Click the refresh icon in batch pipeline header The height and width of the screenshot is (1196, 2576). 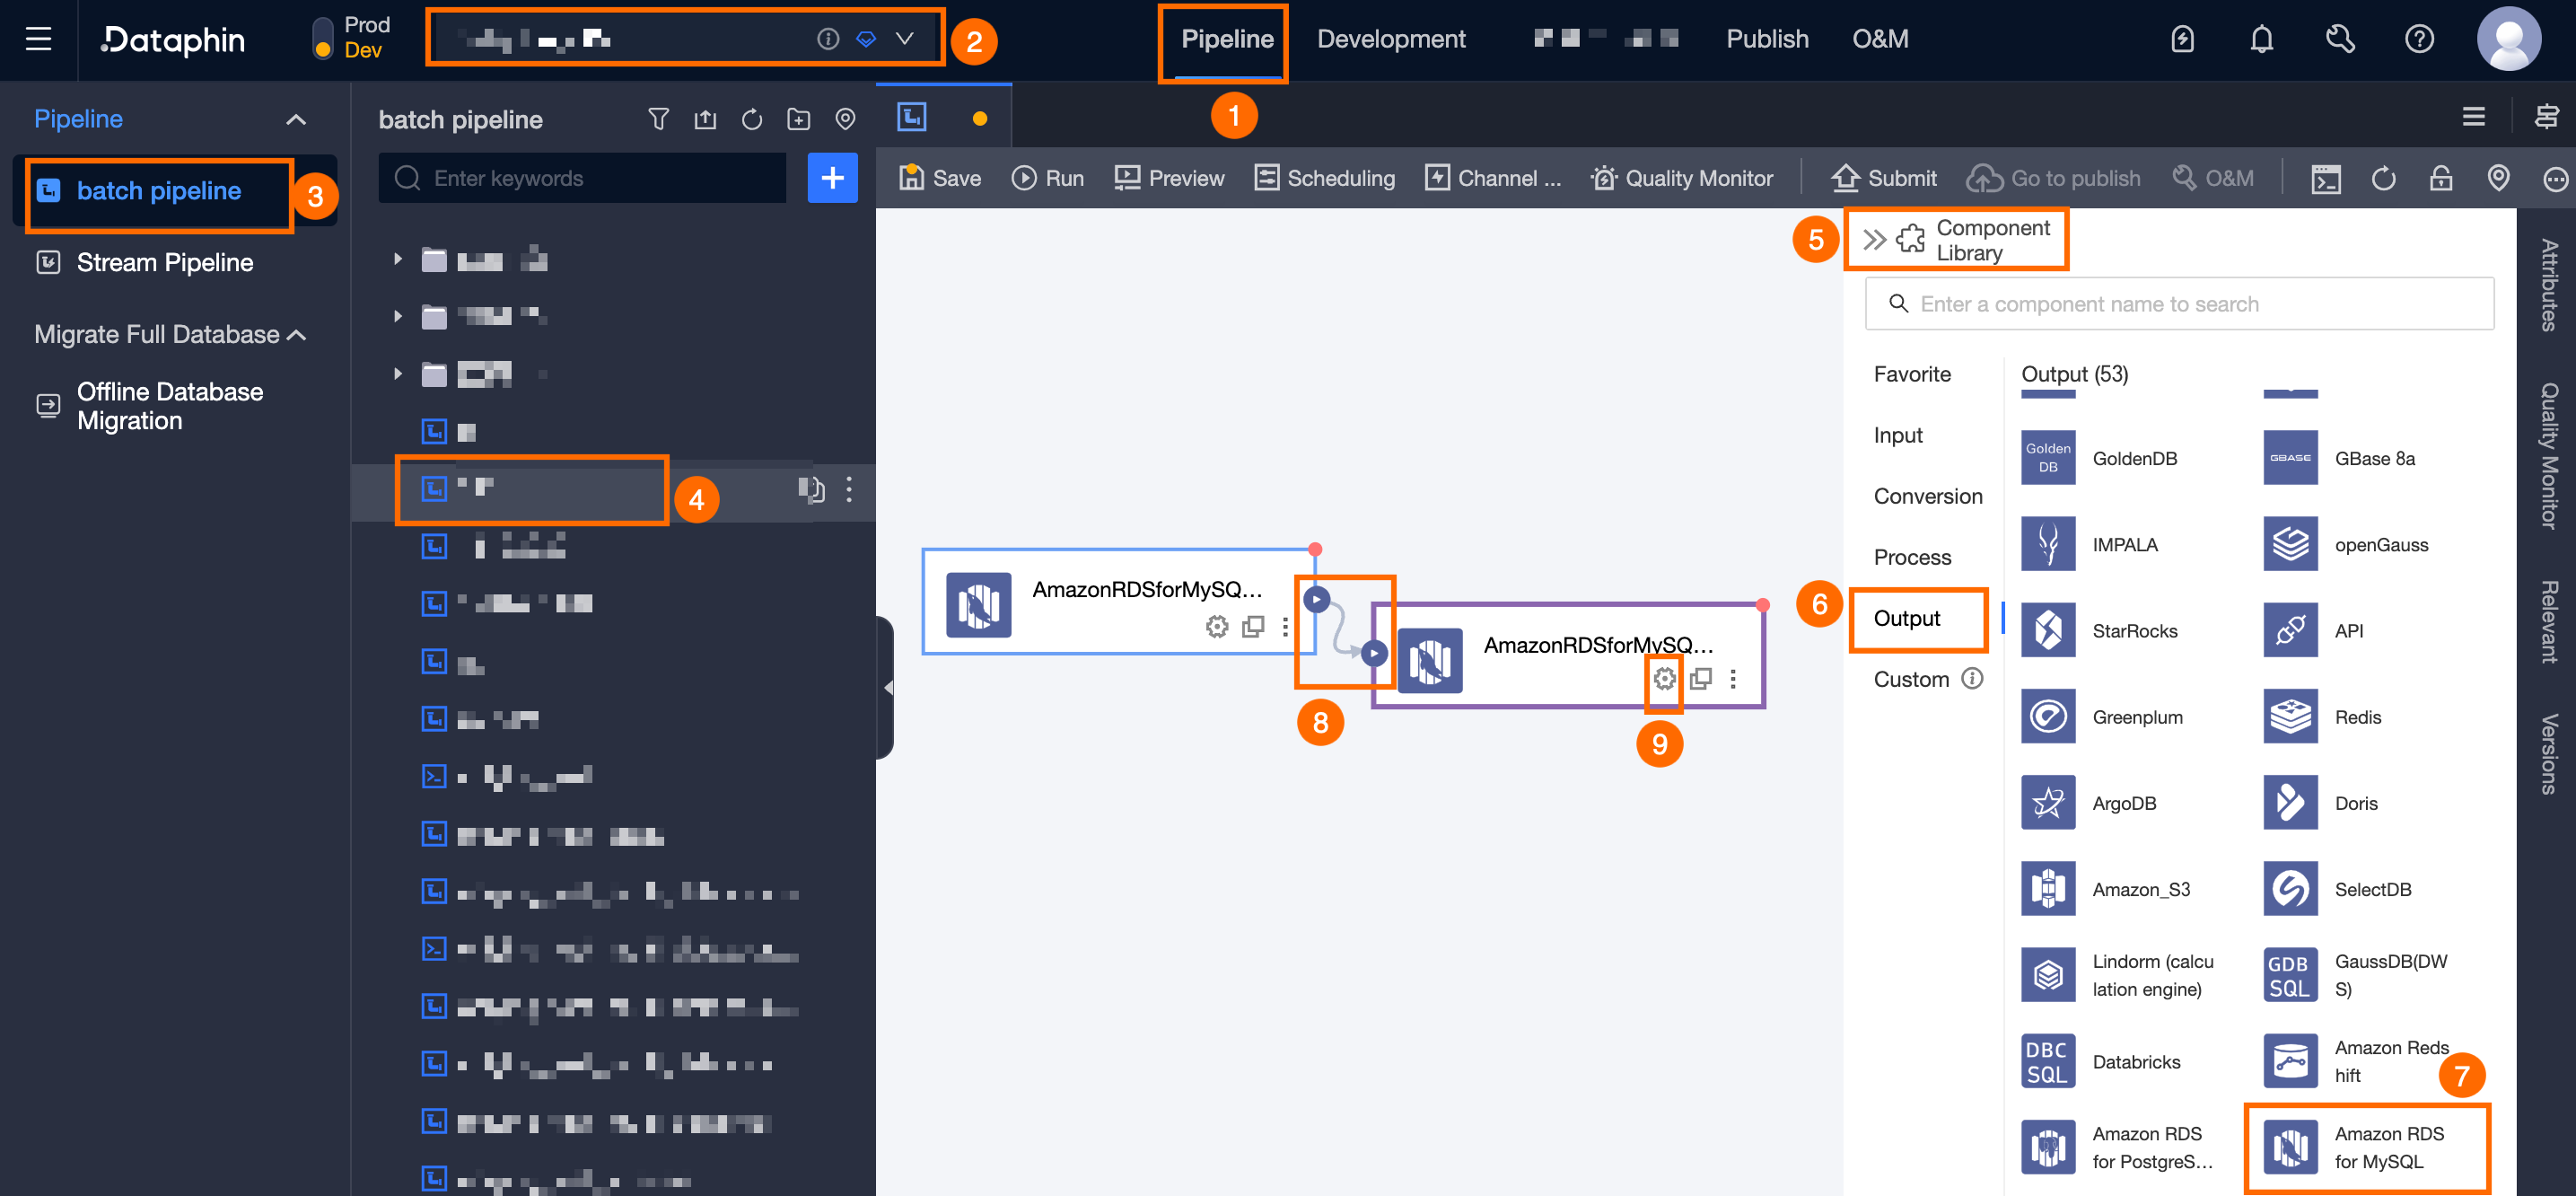click(x=751, y=120)
